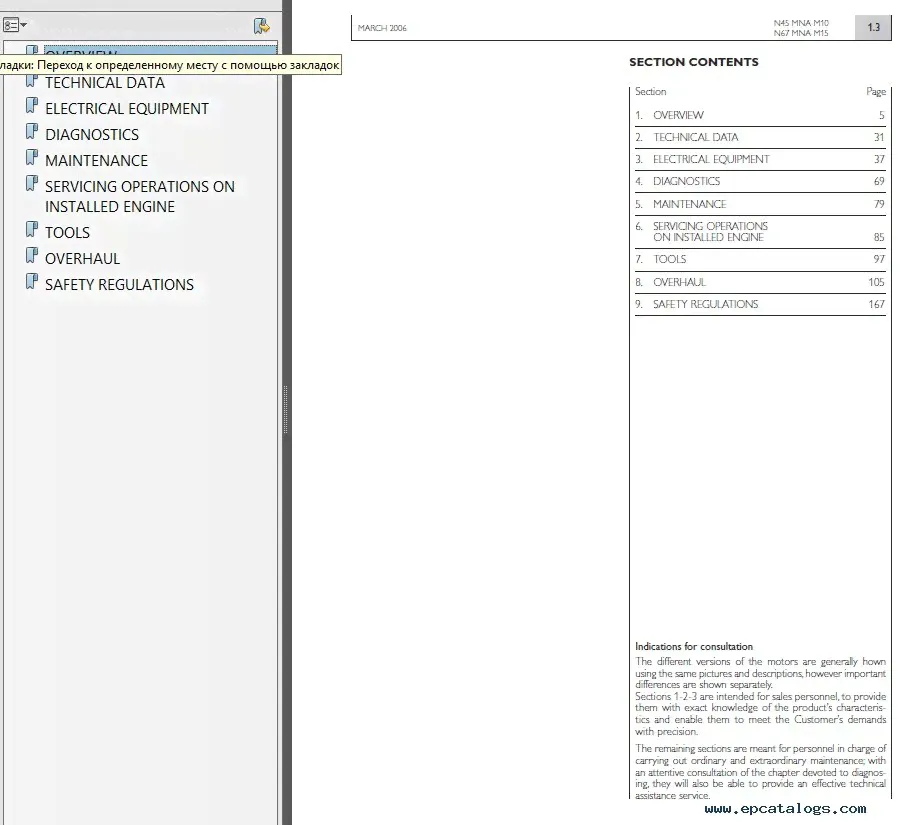Select SAFETY REGULATIONS bookmark label in sidebar
This screenshot has width=917, height=825.
[x=119, y=285]
